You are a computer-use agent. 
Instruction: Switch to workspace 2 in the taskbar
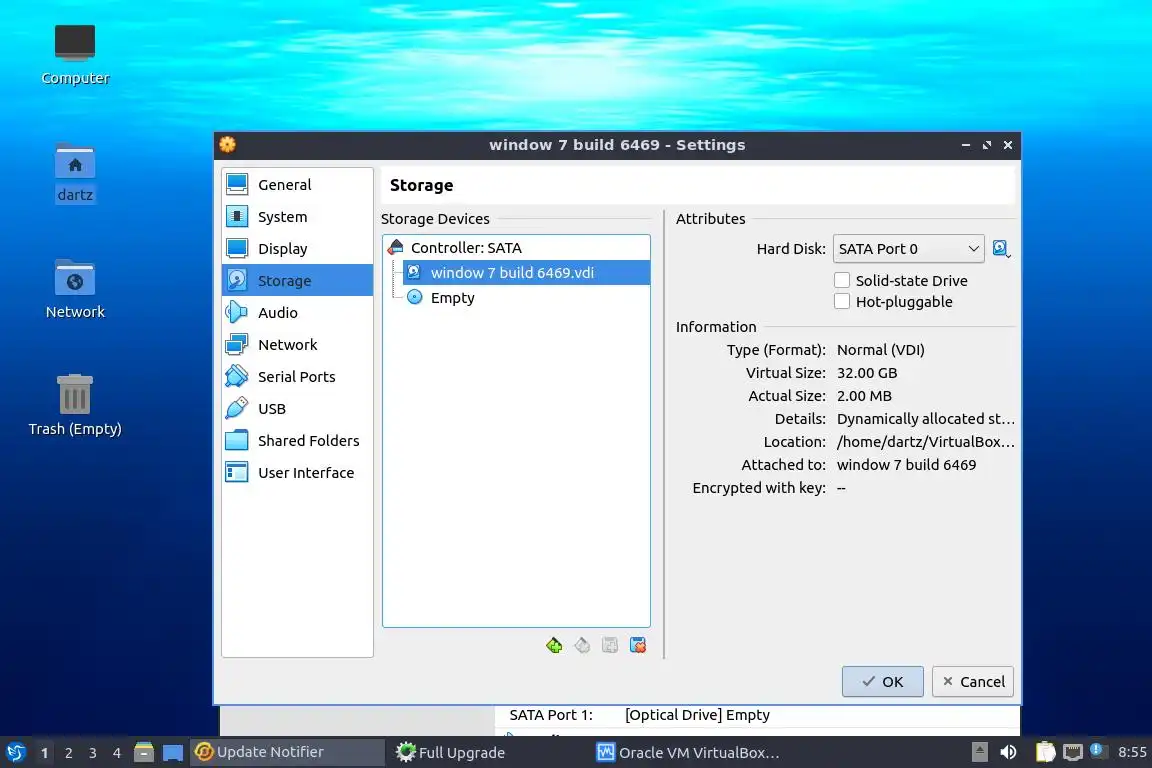[68, 753]
